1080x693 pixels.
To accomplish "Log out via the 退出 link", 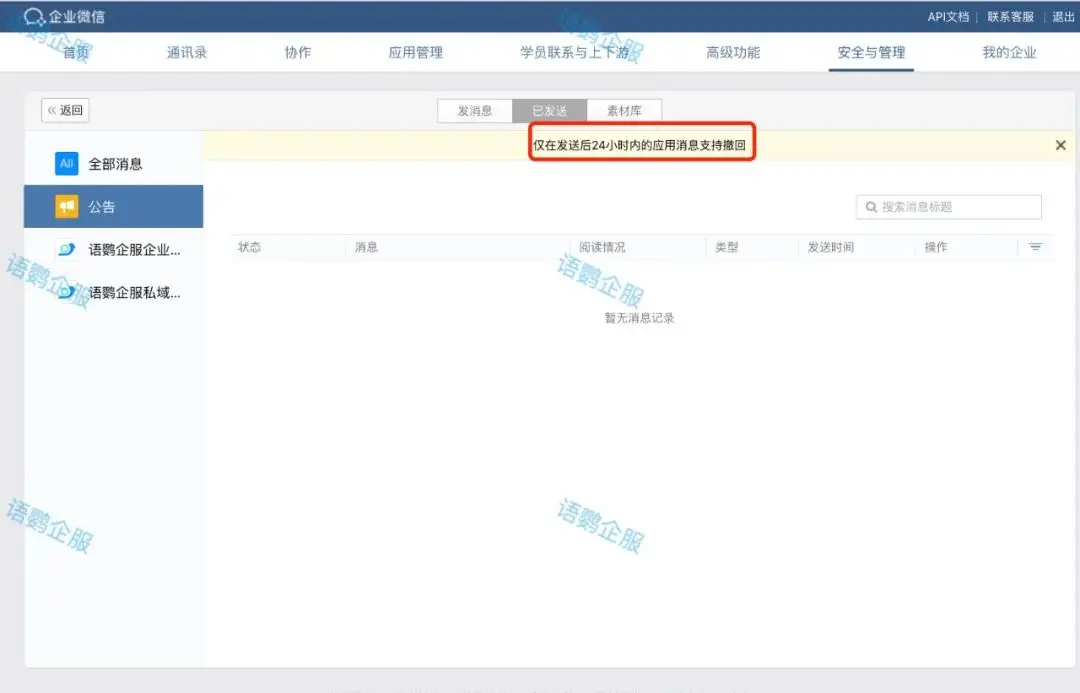I will pos(1063,17).
